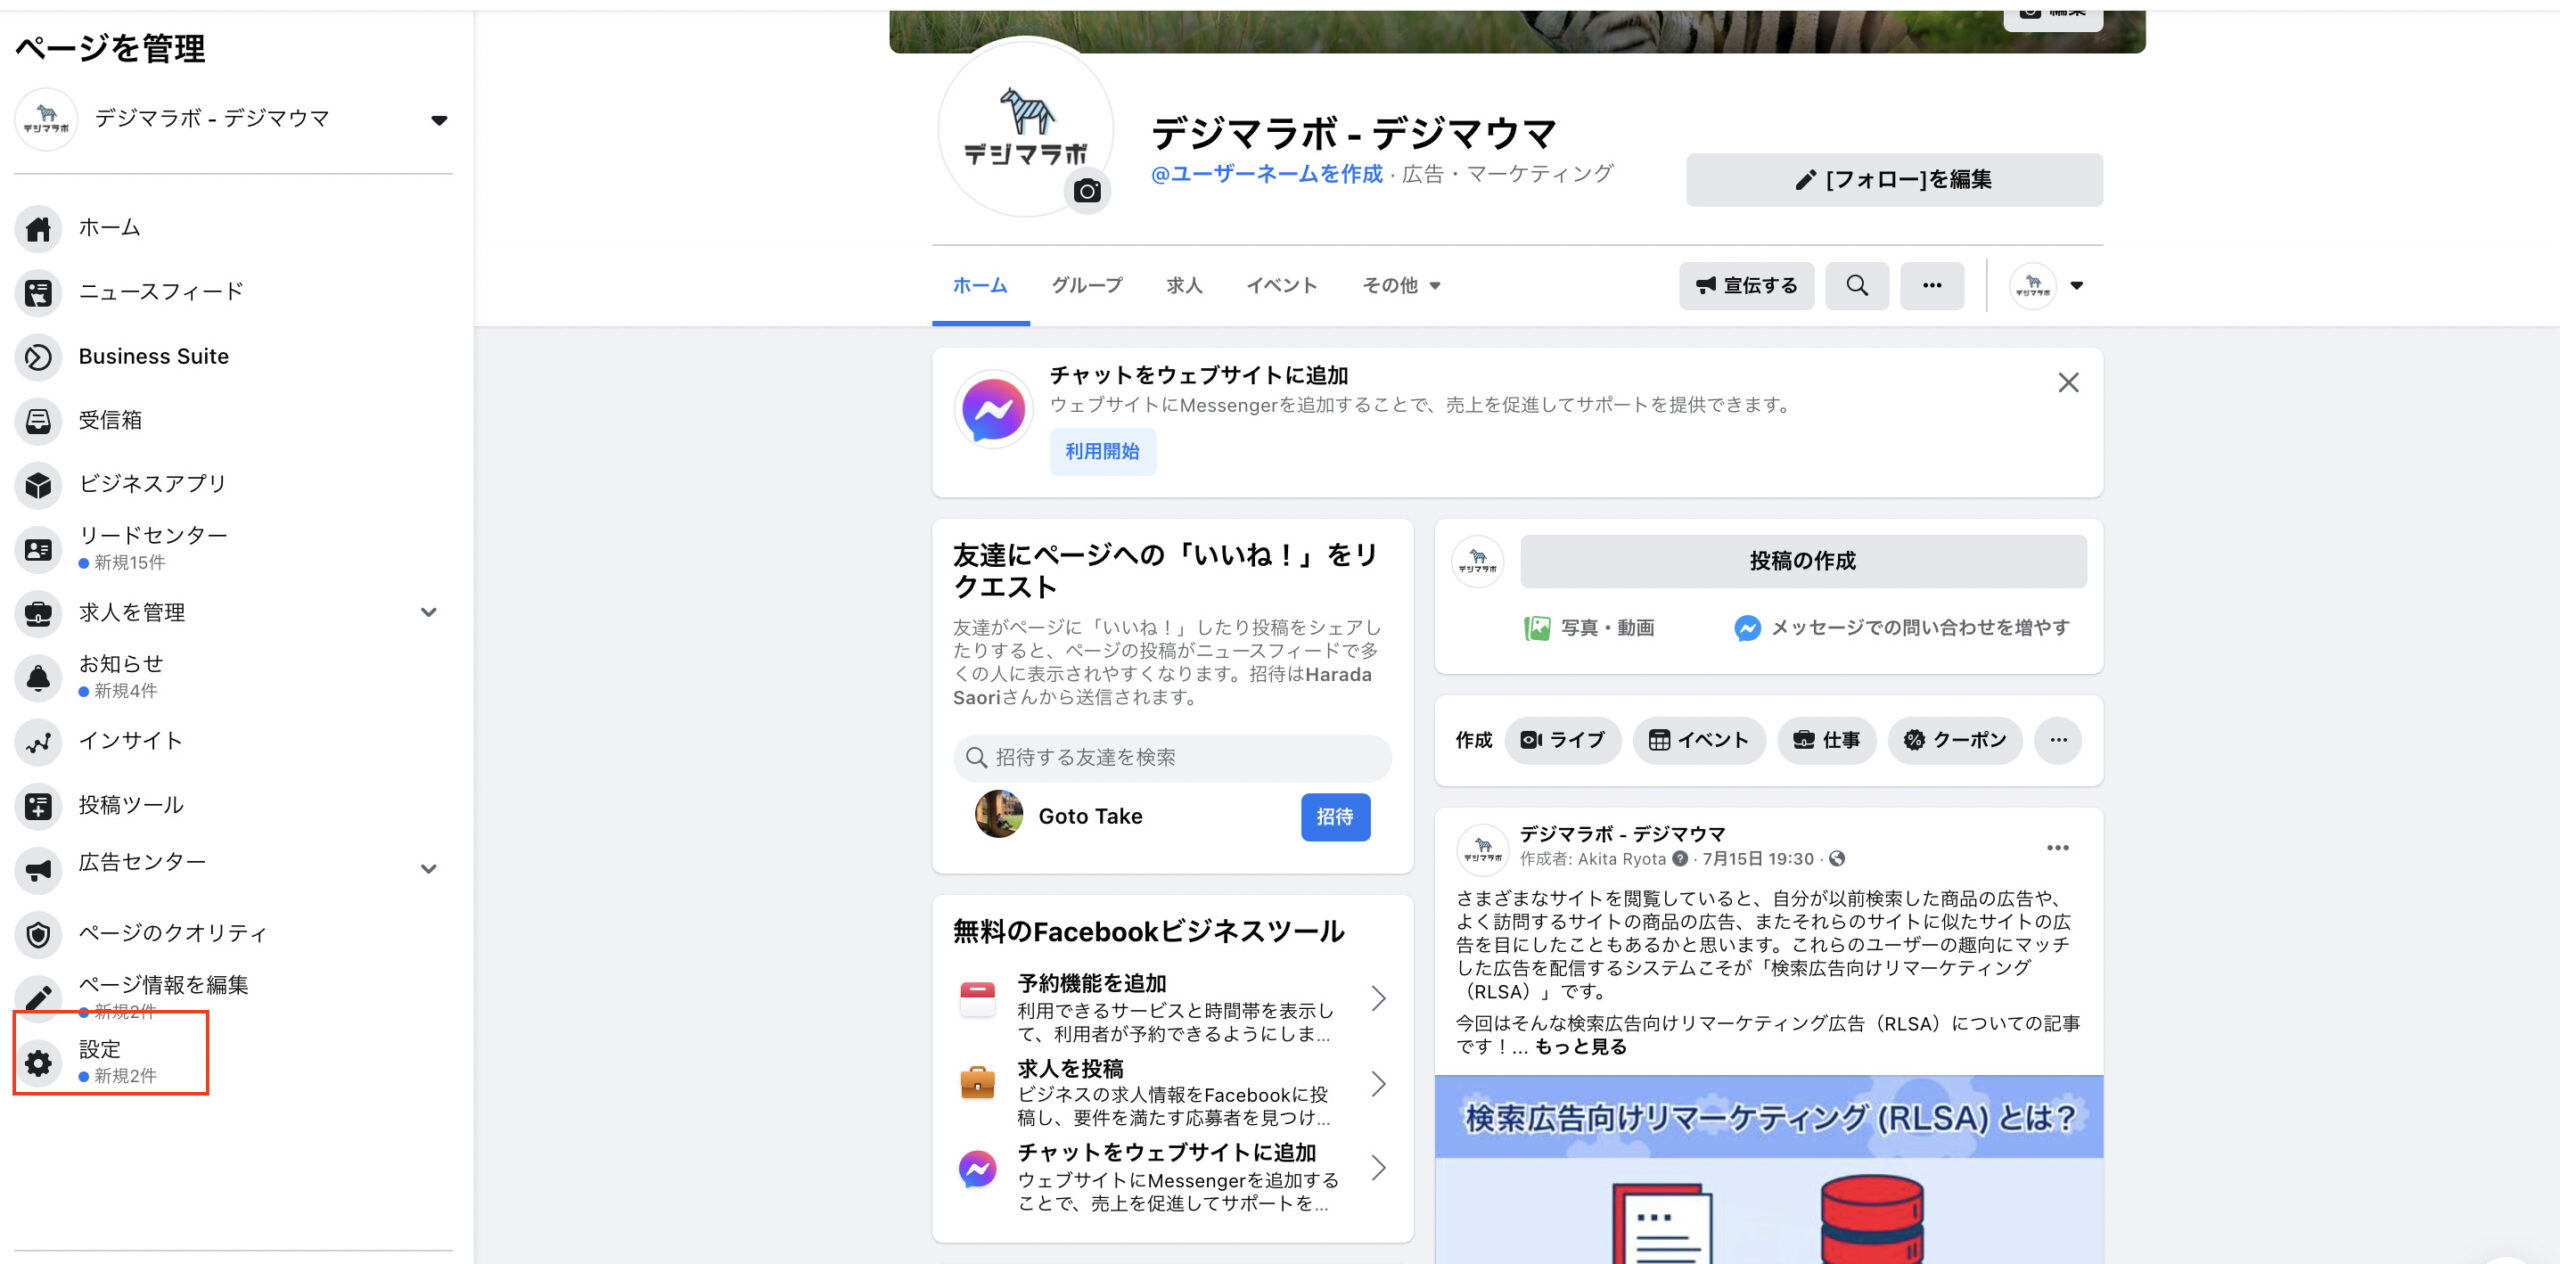Open the three-dots menu next to search

pos(1931,286)
